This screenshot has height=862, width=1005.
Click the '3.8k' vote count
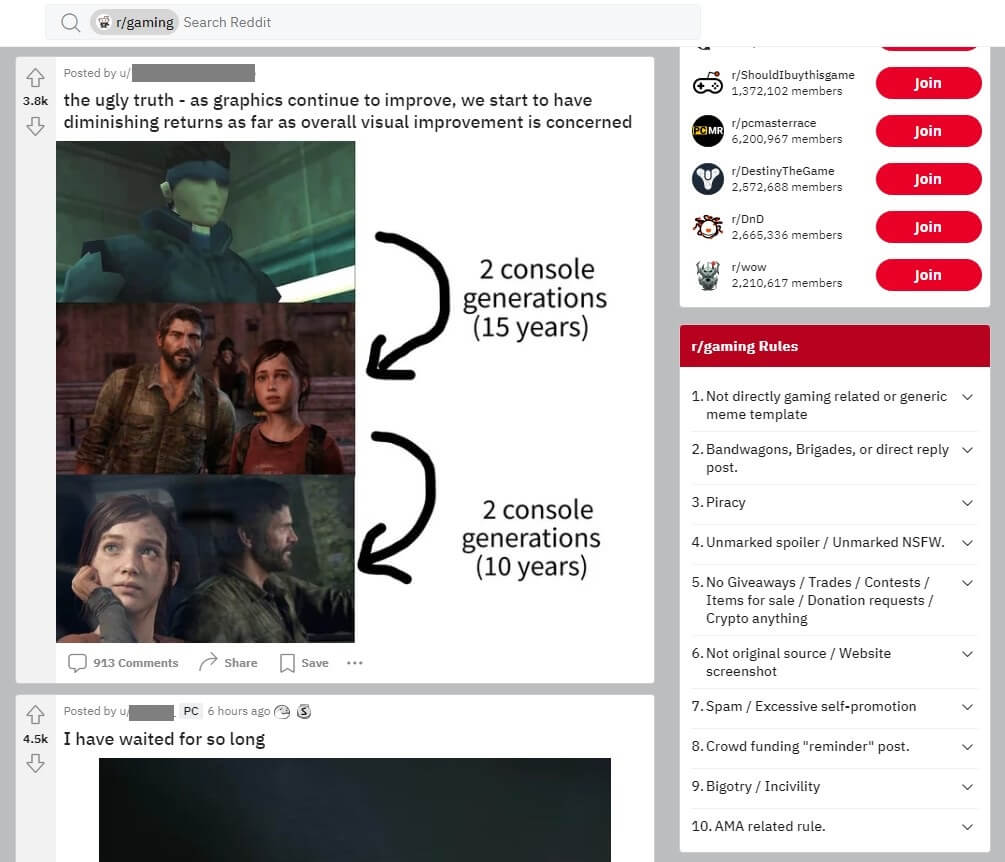[35, 101]
